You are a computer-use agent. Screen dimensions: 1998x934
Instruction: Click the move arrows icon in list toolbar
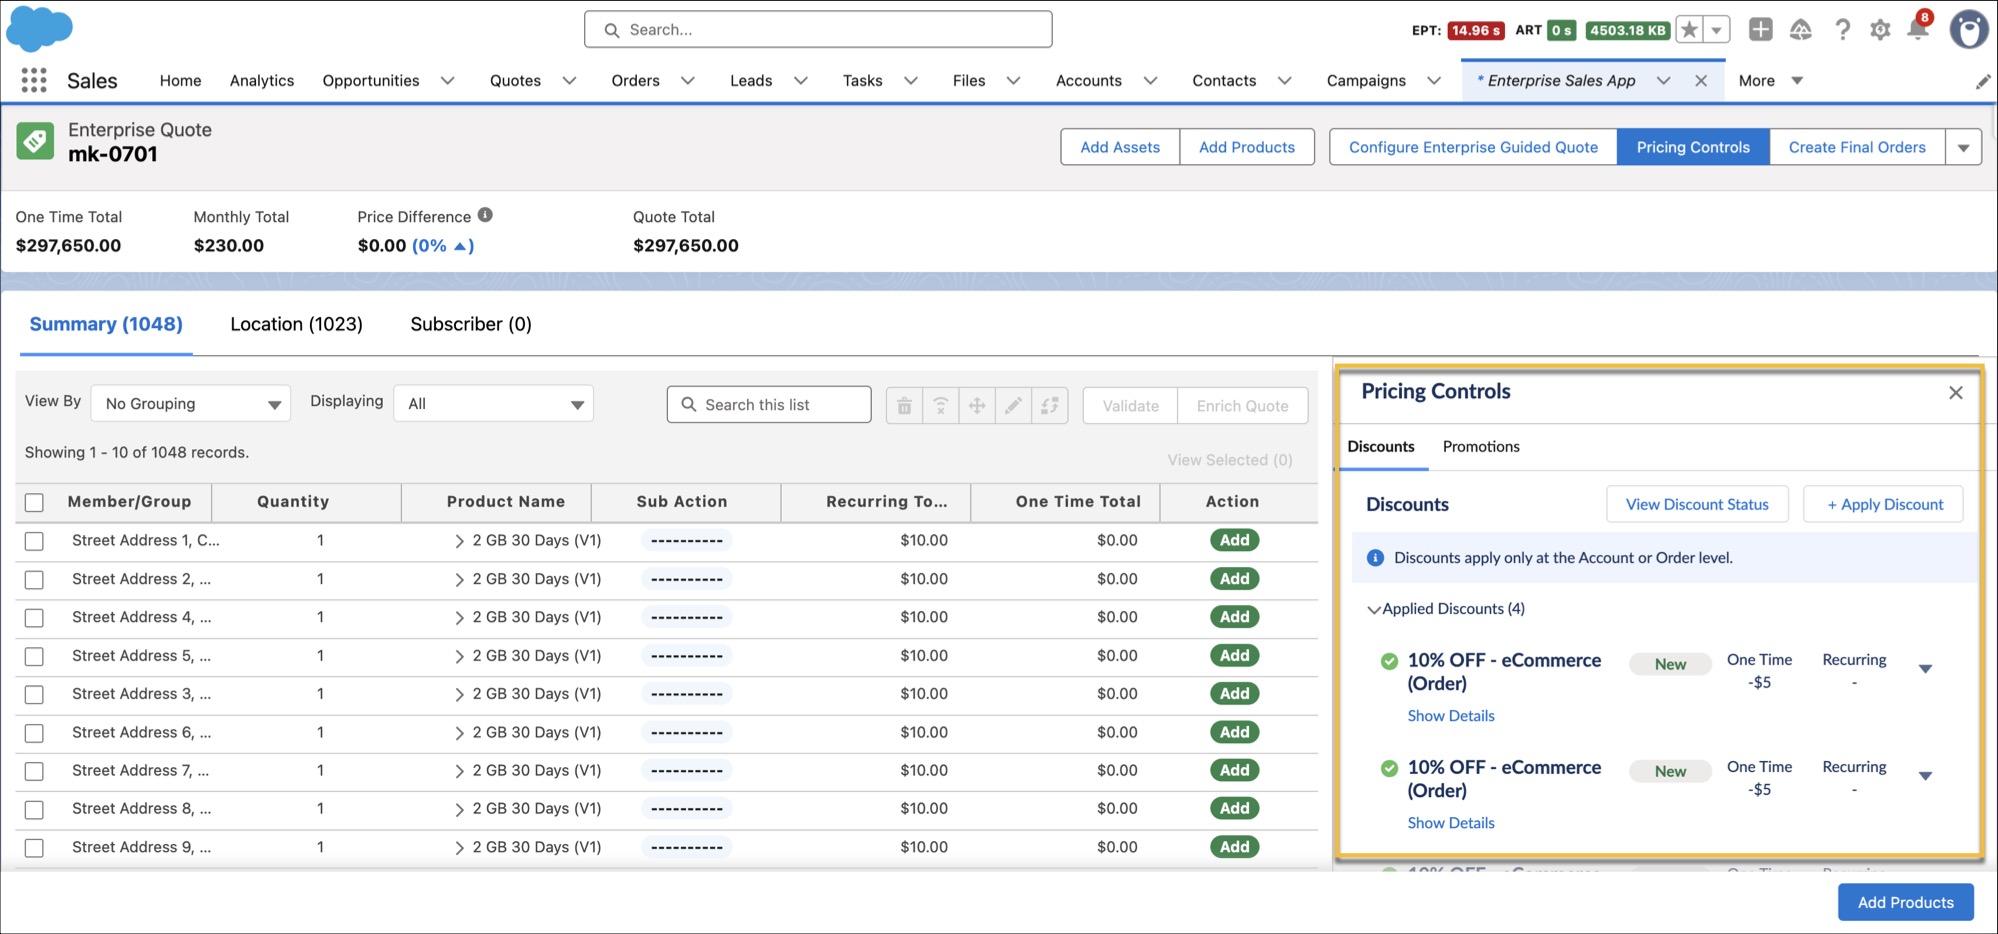click(977, 405)
